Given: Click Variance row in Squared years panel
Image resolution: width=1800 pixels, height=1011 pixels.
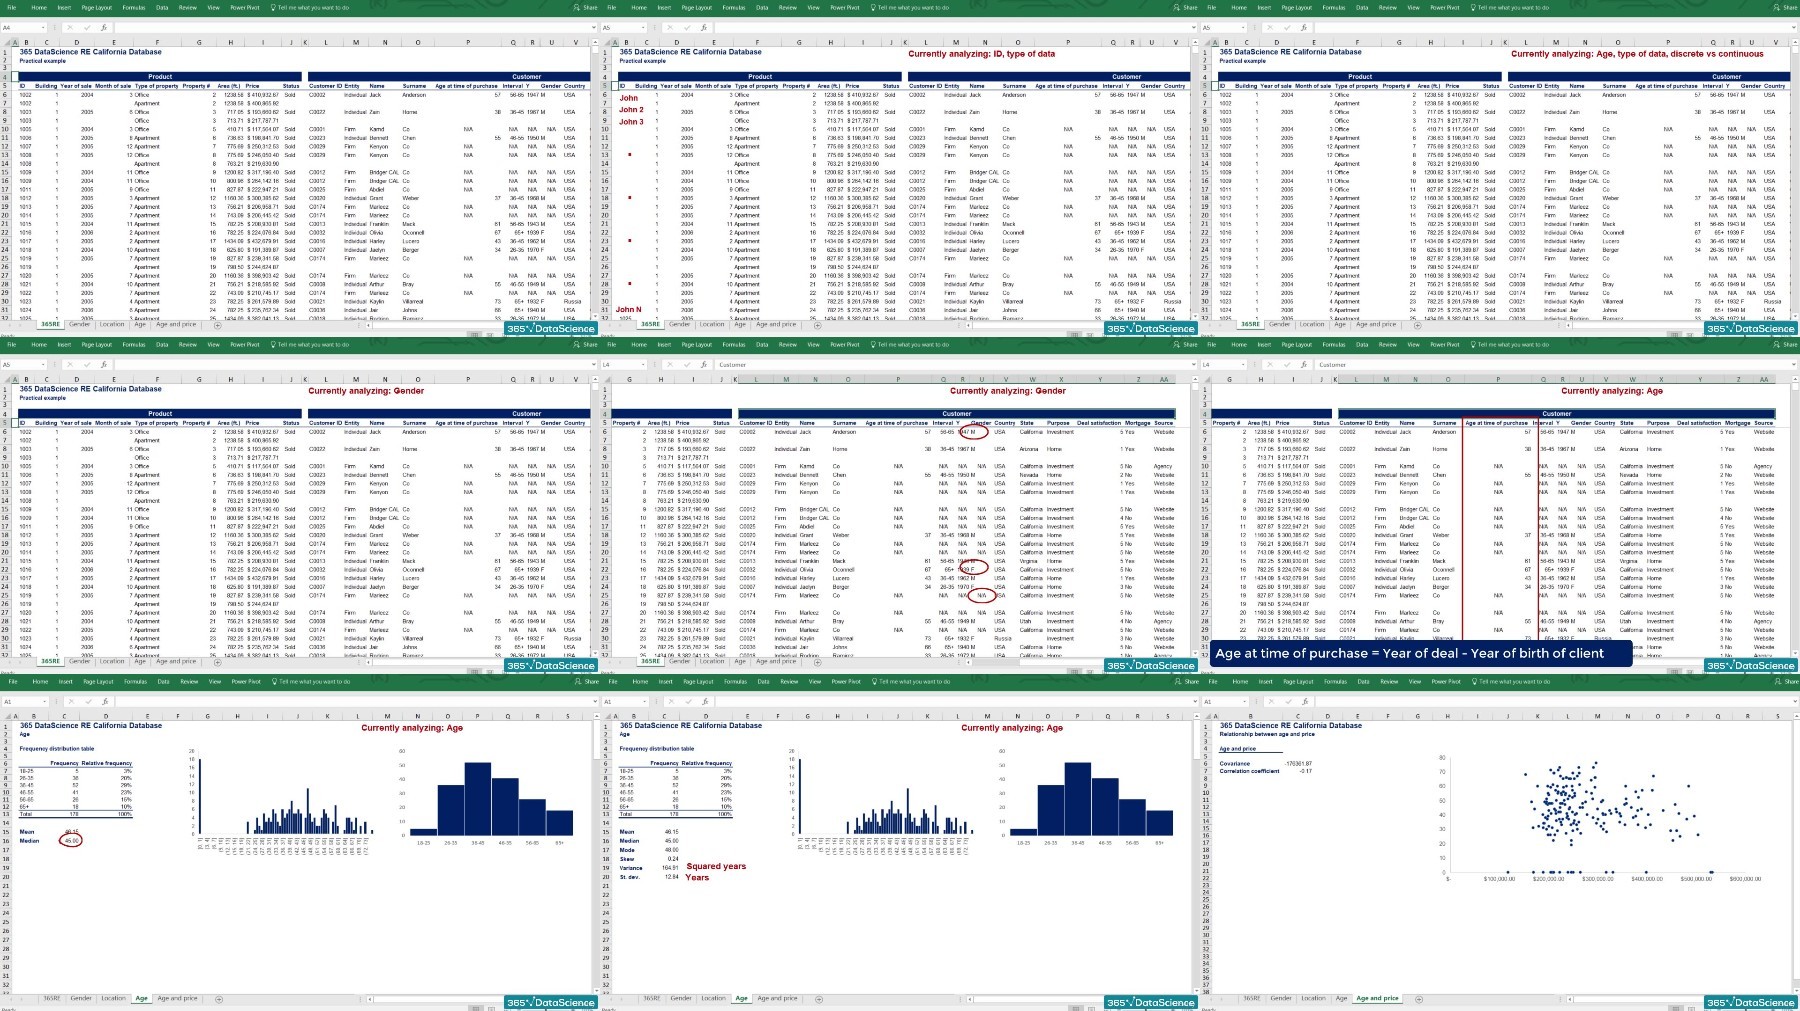Looking at the screenshot, I should pyautogui.click(x=650, y=867).
